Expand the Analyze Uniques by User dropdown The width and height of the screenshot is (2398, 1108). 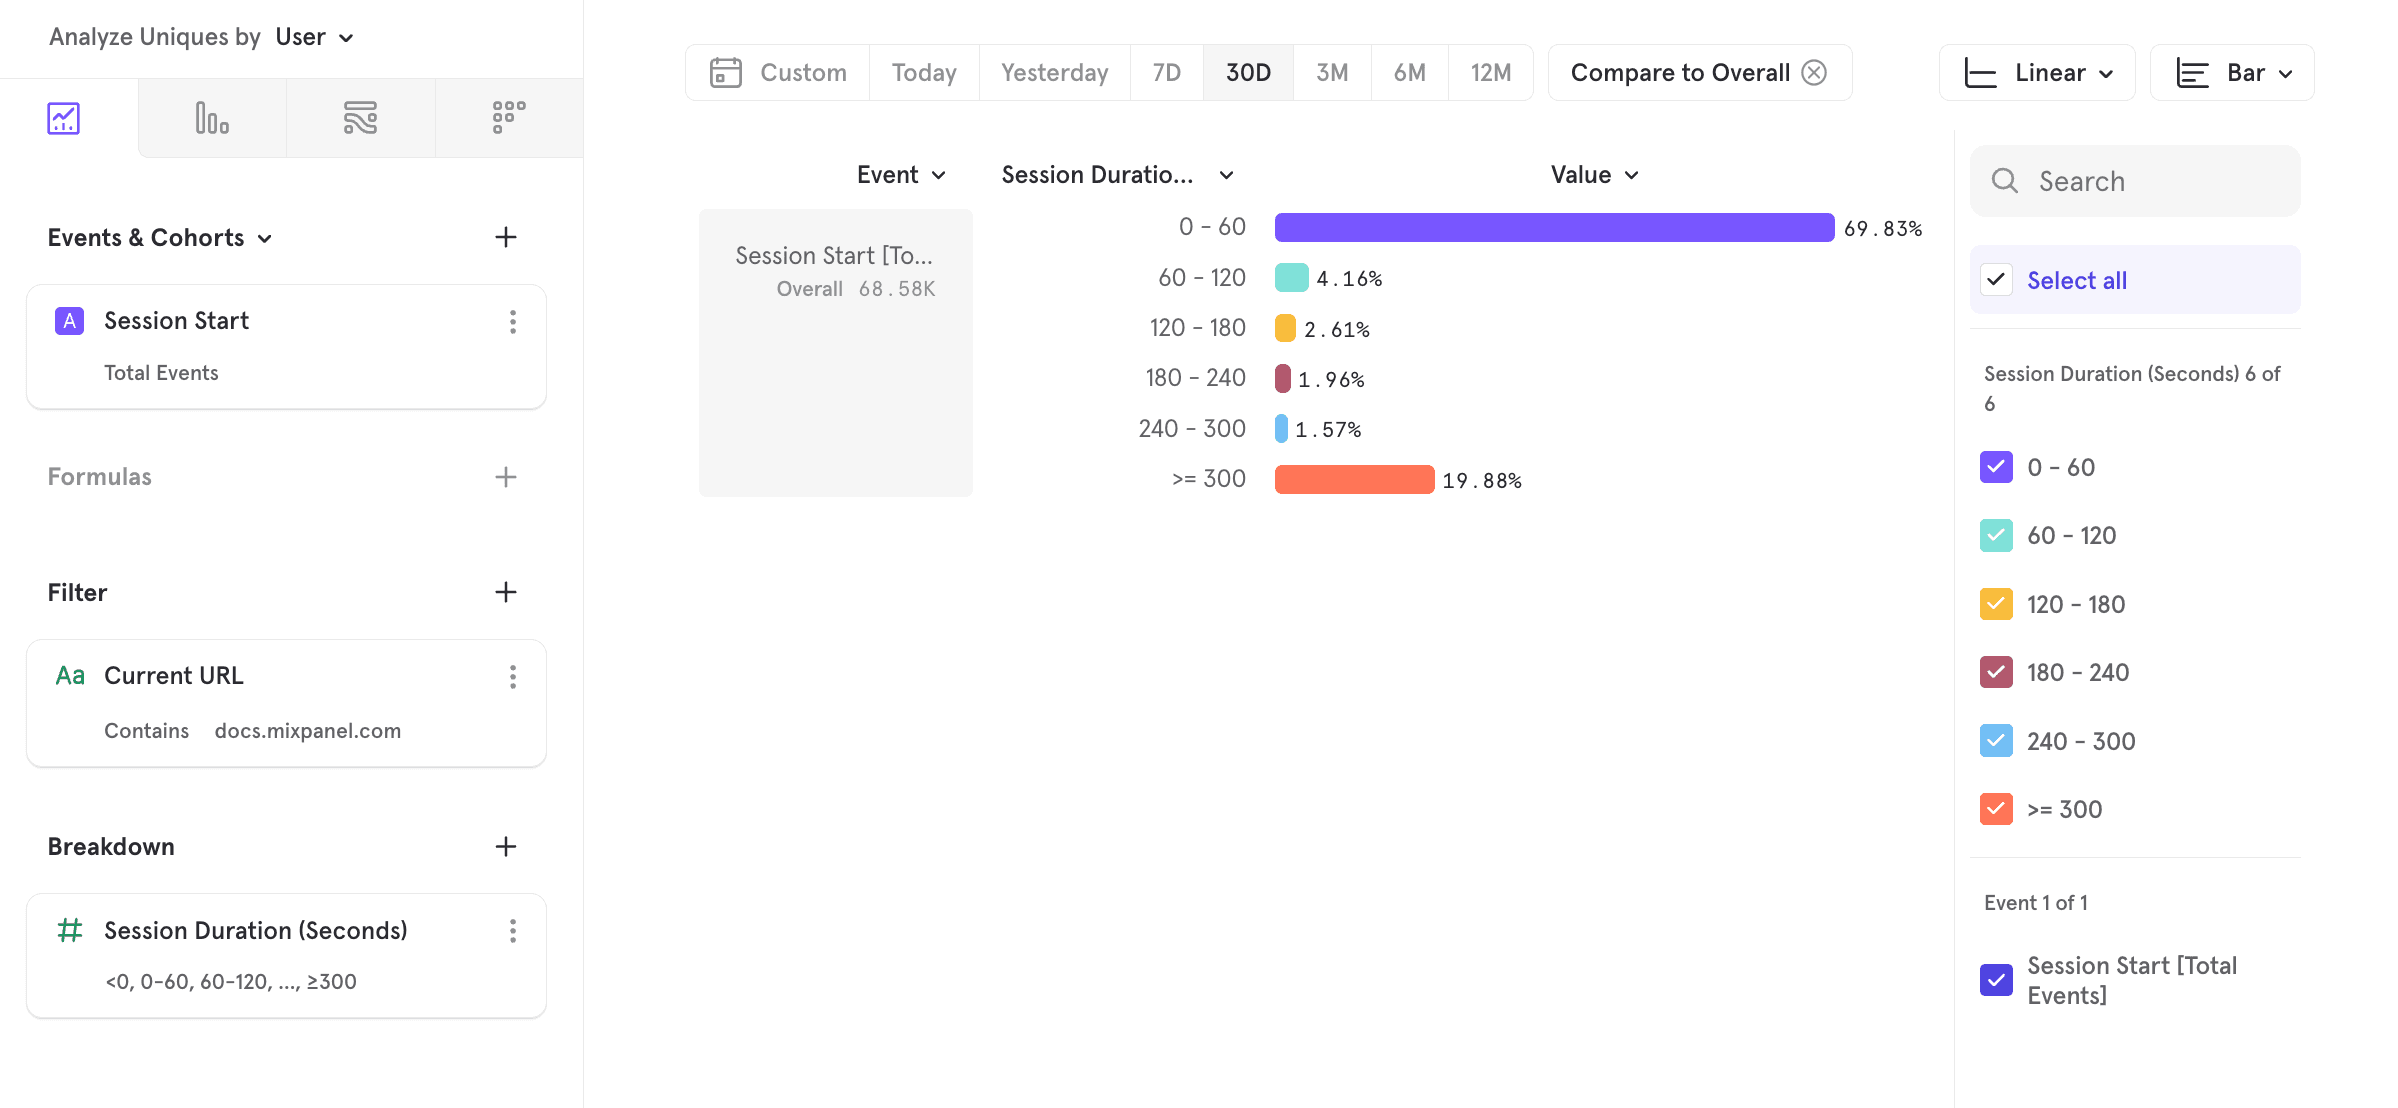(x=314, y=37)
